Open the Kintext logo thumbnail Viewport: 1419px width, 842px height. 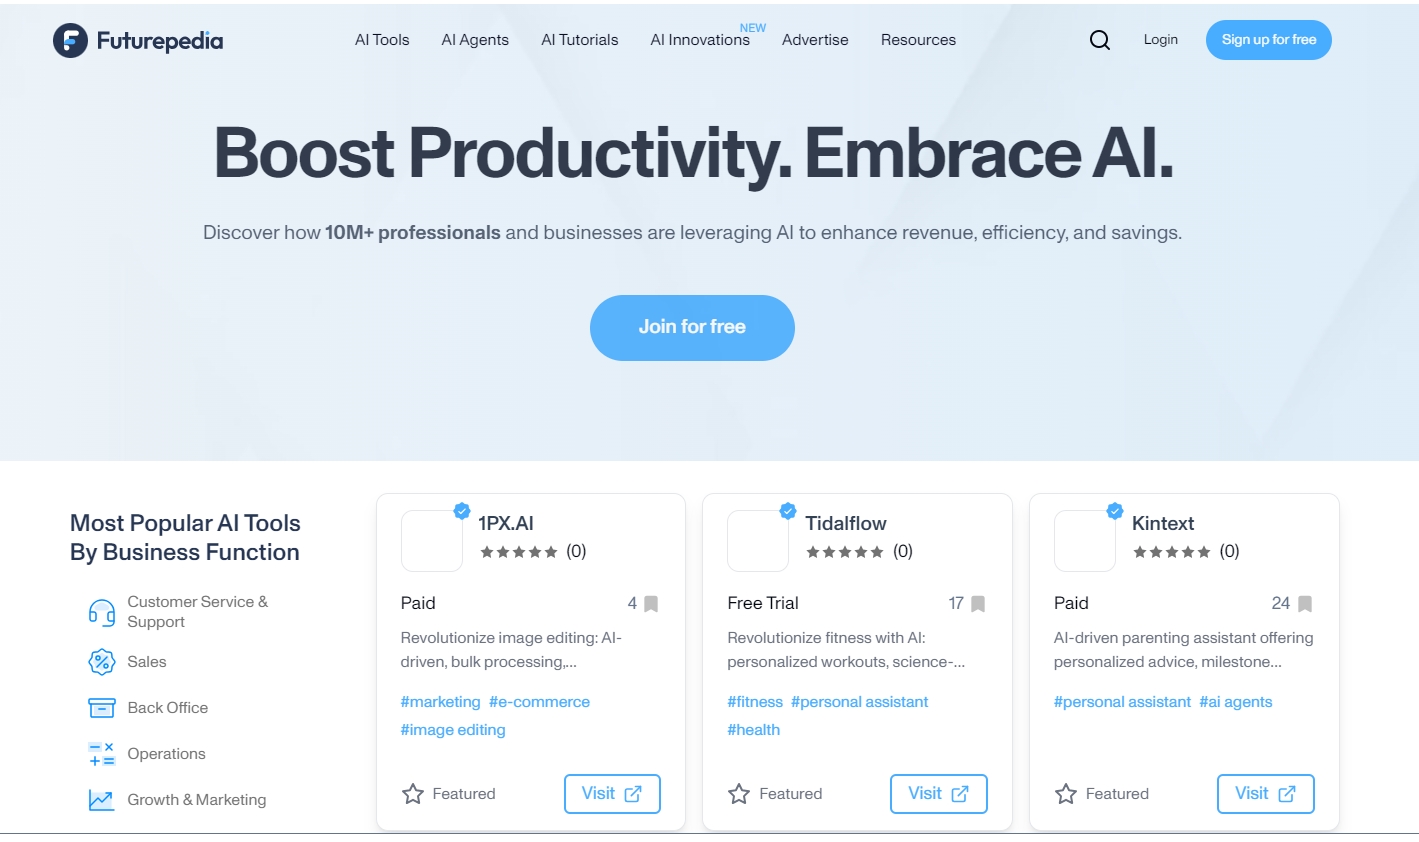point(1085,541)
